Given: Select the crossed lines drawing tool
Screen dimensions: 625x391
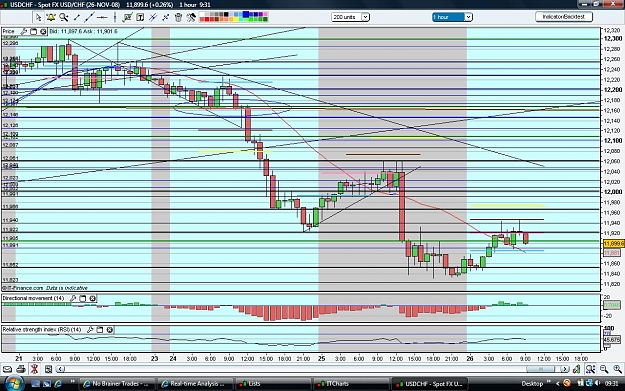Looking at the screenshot, I should click(x=153, y=17).
